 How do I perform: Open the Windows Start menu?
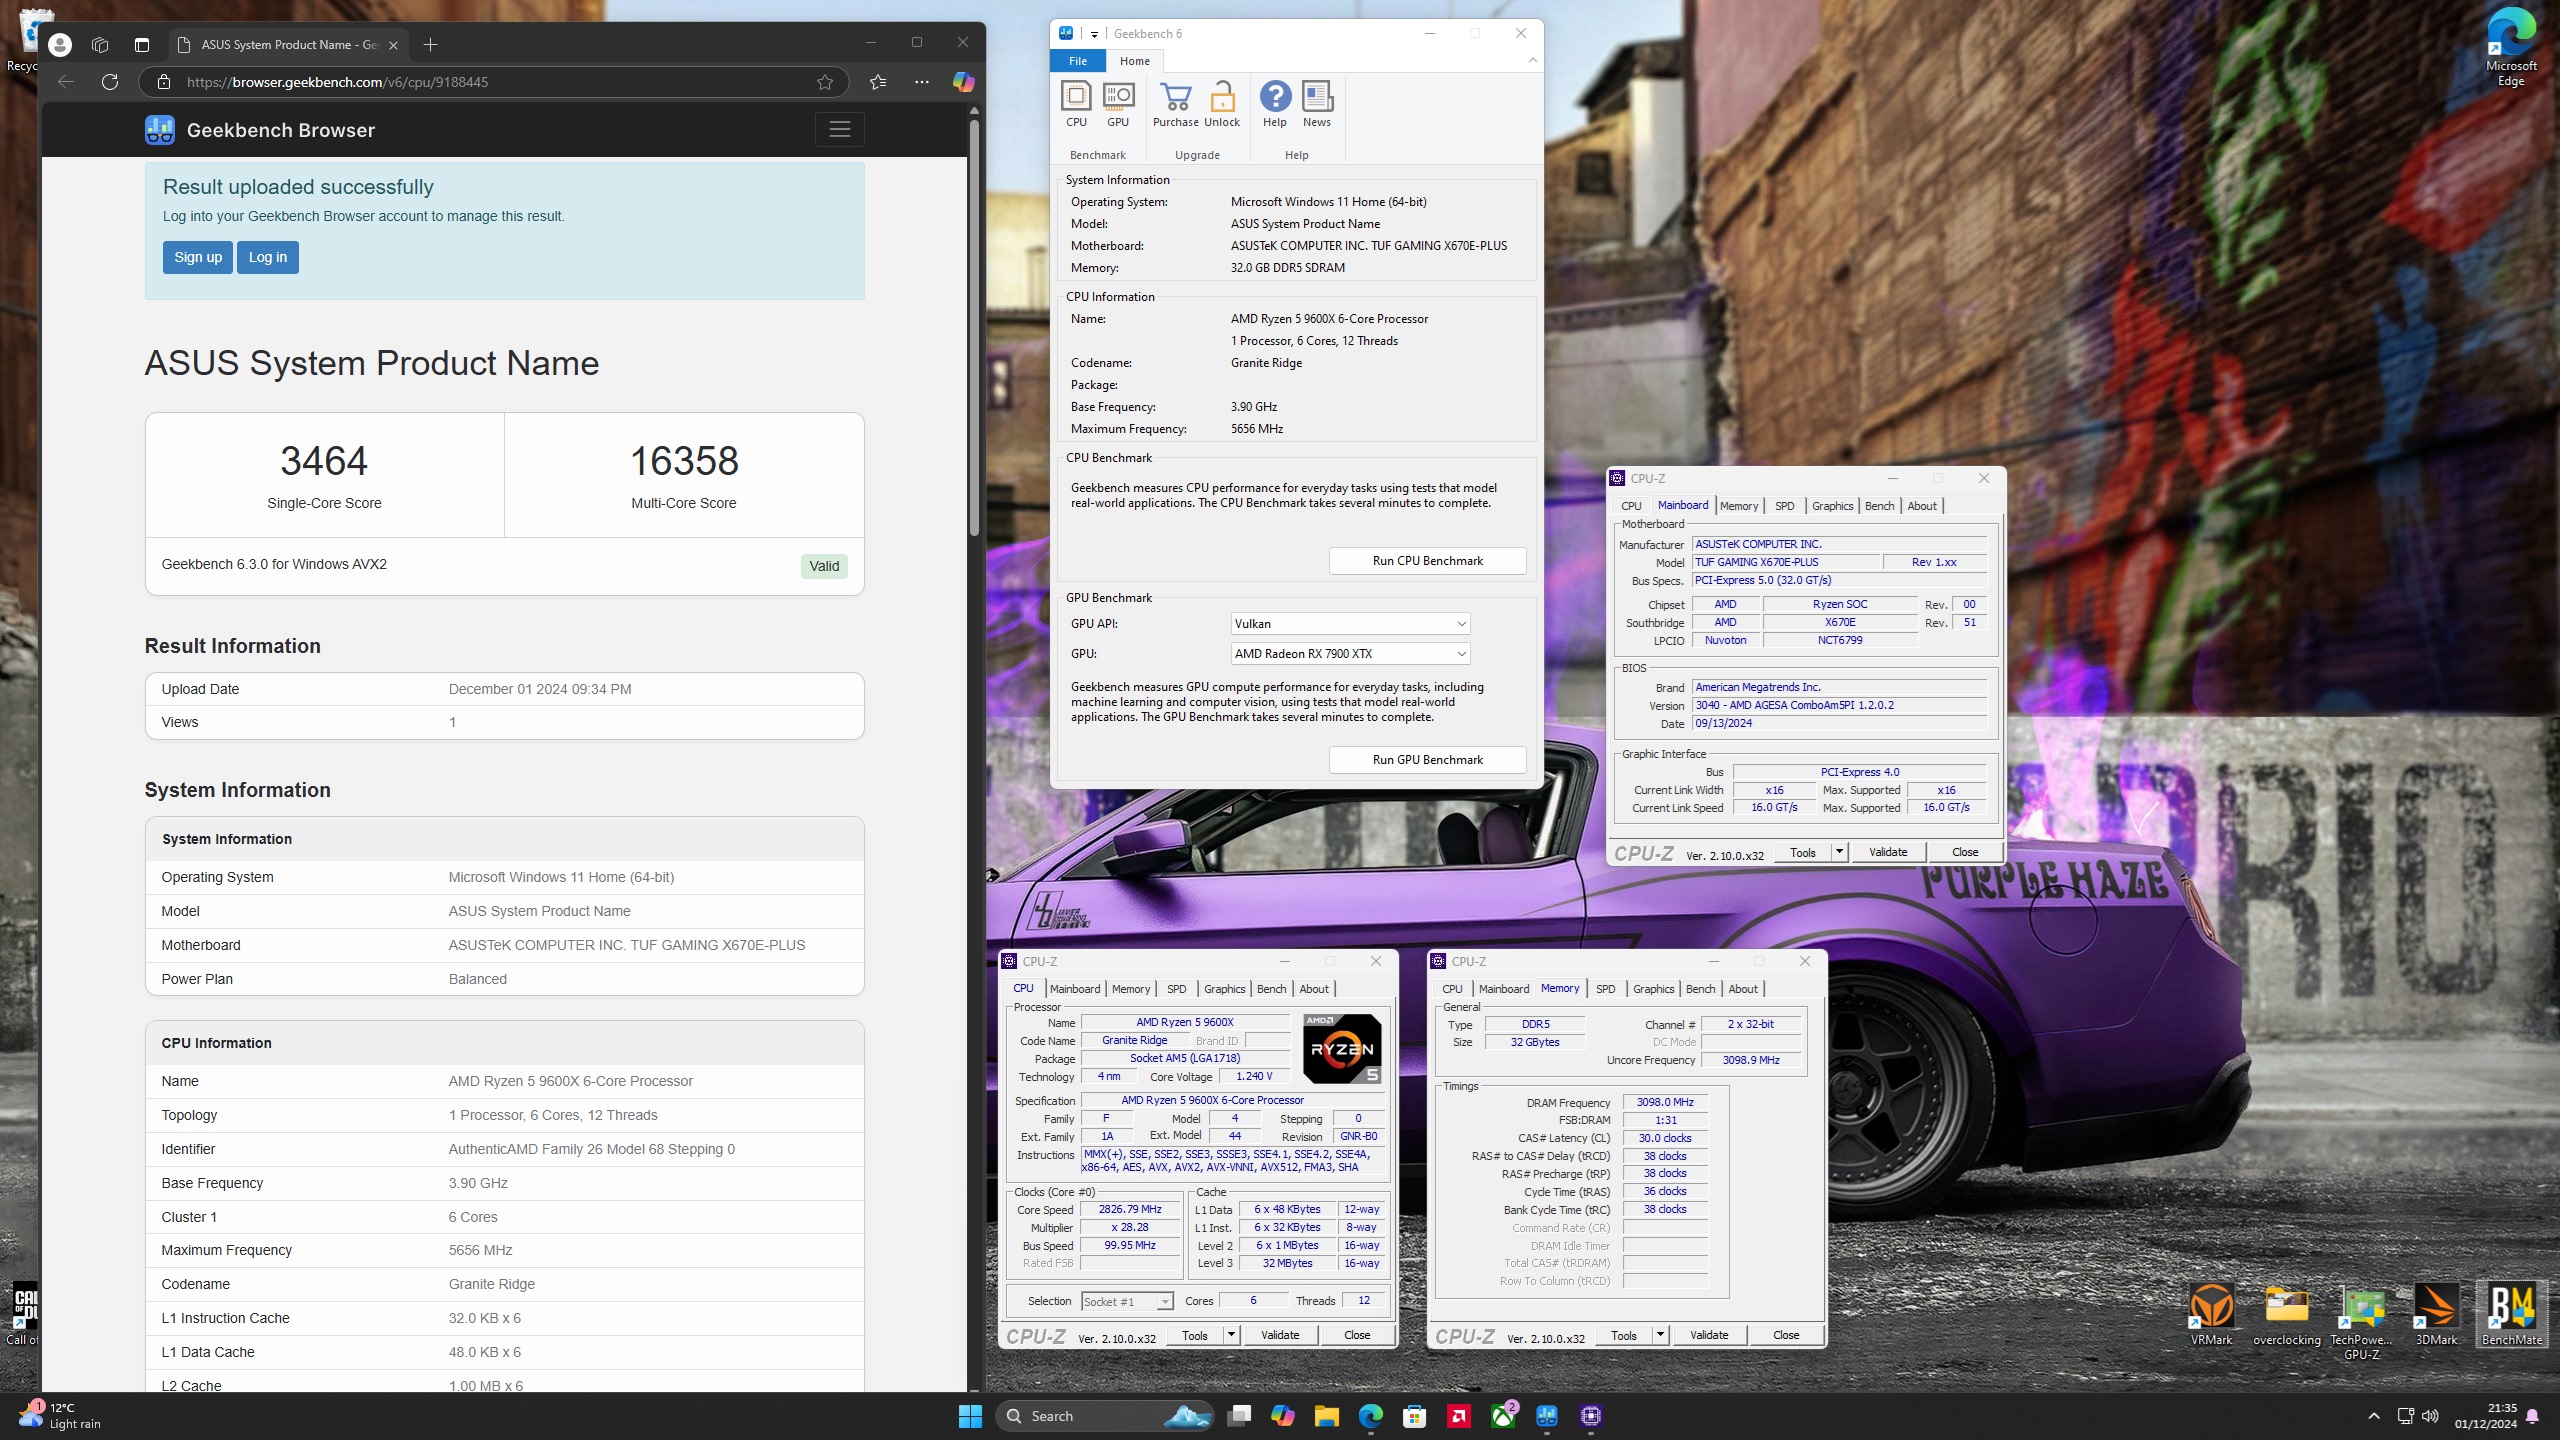click(970, 1416)
